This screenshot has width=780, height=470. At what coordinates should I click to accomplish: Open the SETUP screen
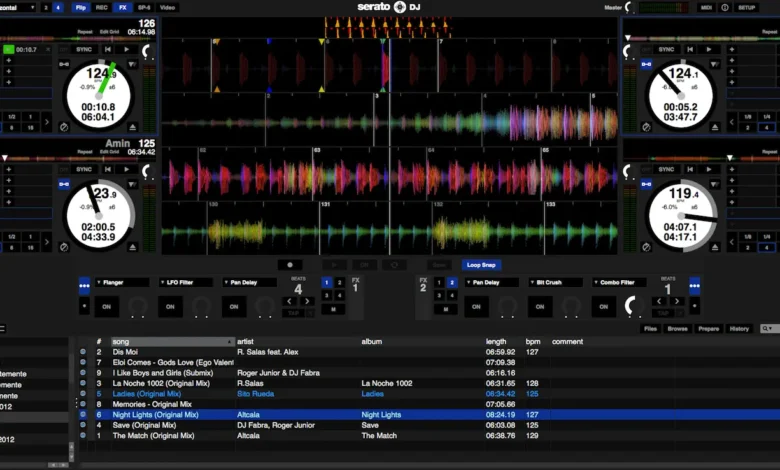click(x=747, y=7)
